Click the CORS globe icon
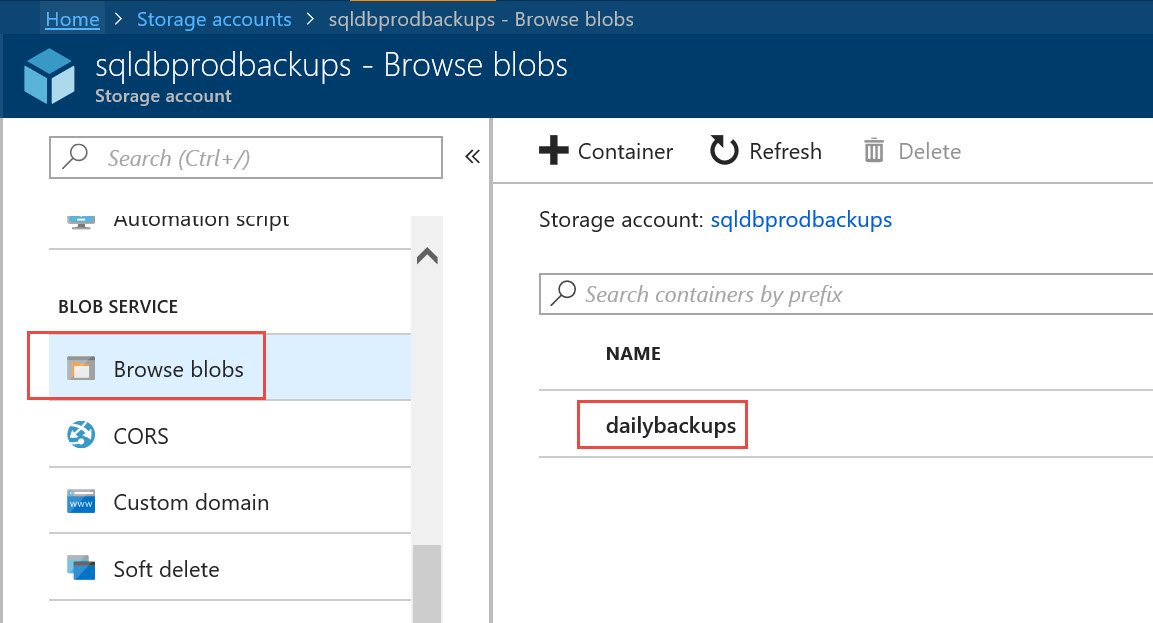Viewport: 1153px width, 623px height. pos(81,435)
